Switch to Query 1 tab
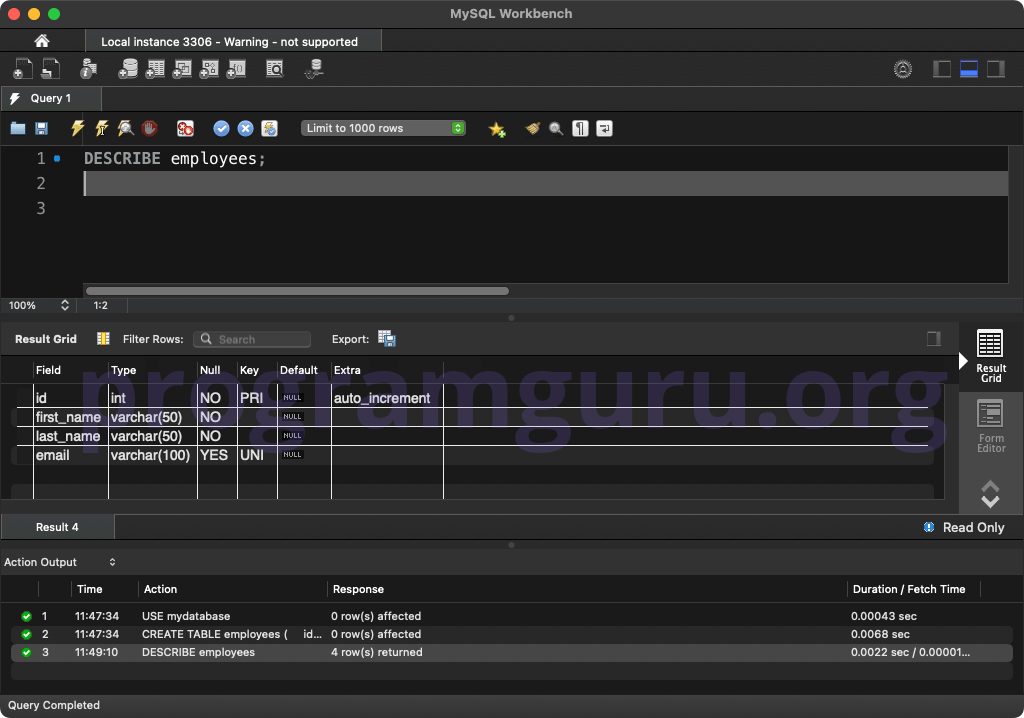Viewport: 1024px width, 718px height. click(x=51, y=98)
